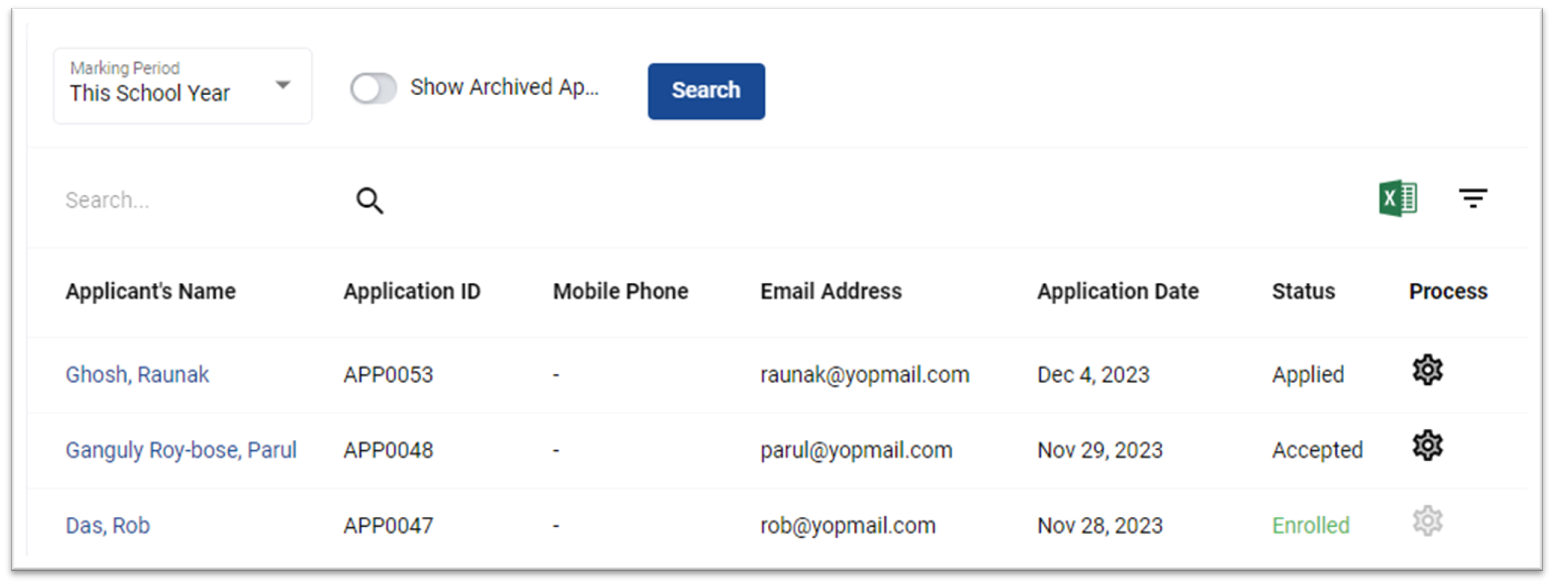Export applicants list to Excel
1554x585 pixels.
tap(1398, 198)
